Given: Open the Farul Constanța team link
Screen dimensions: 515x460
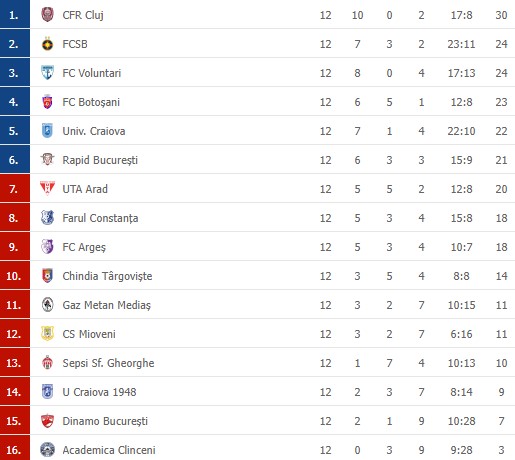Looking at the screenshot, I should click(100, 218).
